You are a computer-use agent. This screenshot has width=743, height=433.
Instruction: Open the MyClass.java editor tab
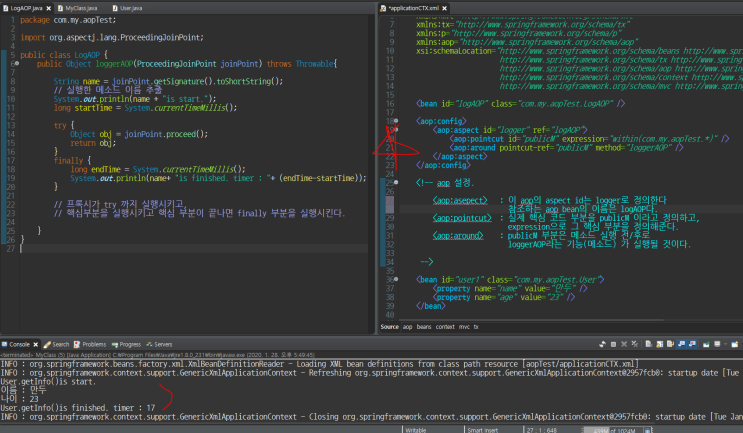tap(77, 8)
